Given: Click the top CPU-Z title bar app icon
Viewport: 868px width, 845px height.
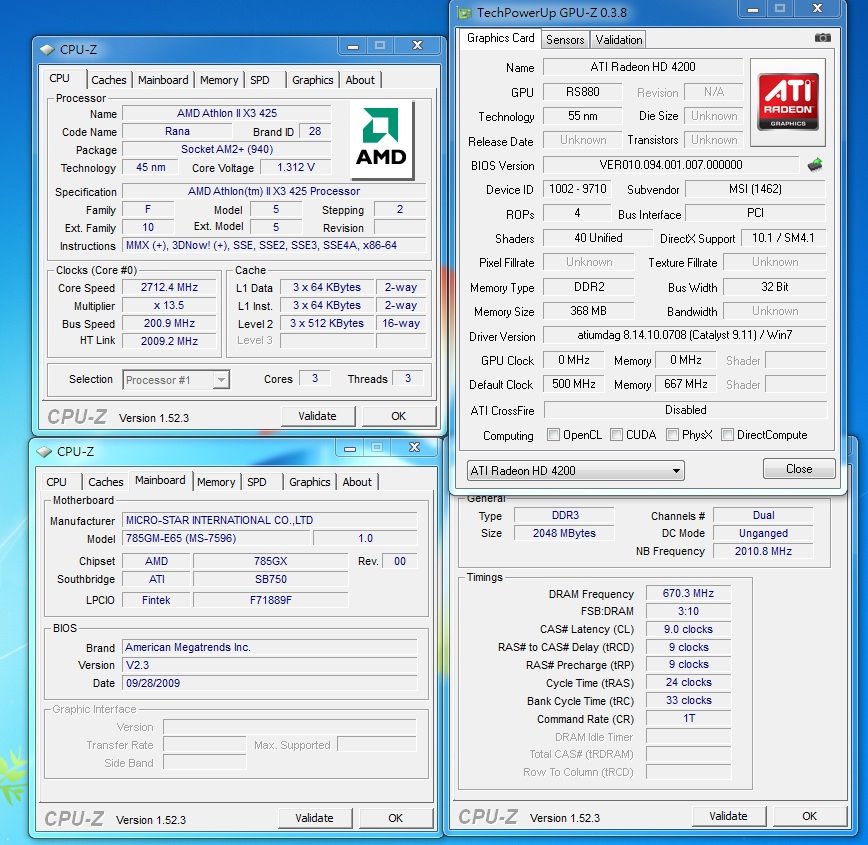Looking at the screenshot, I should point(47,50).
